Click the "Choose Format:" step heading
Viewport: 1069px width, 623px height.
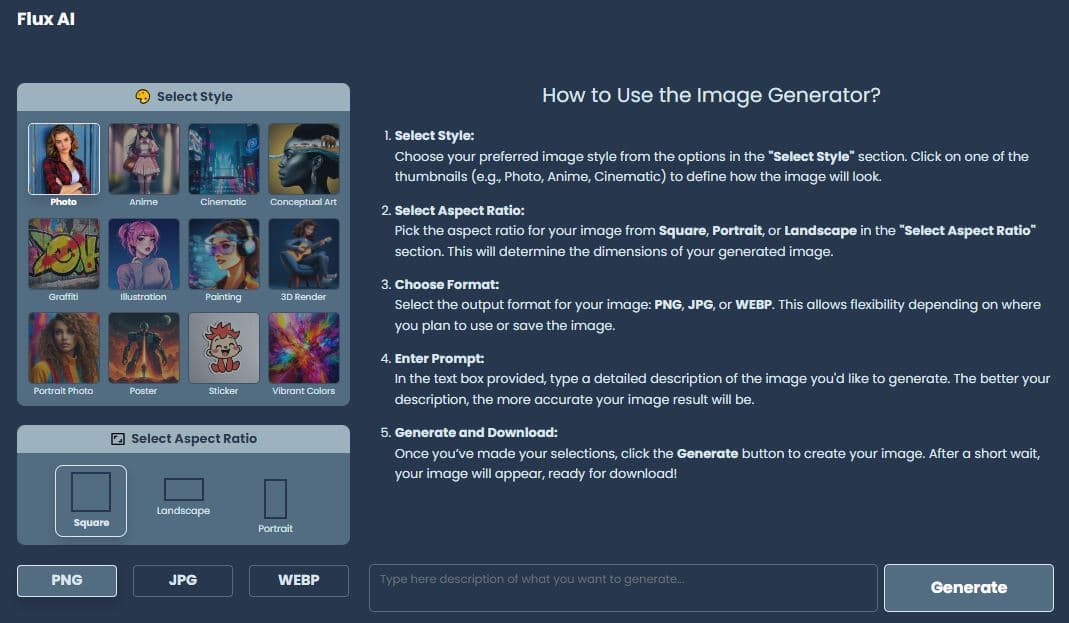(447, 284)
